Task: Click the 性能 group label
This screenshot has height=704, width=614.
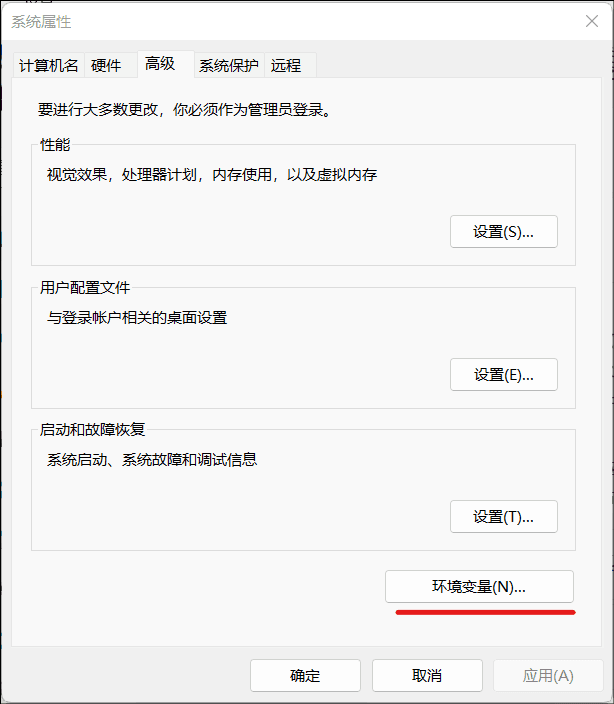Action: [x=55, y=145]
